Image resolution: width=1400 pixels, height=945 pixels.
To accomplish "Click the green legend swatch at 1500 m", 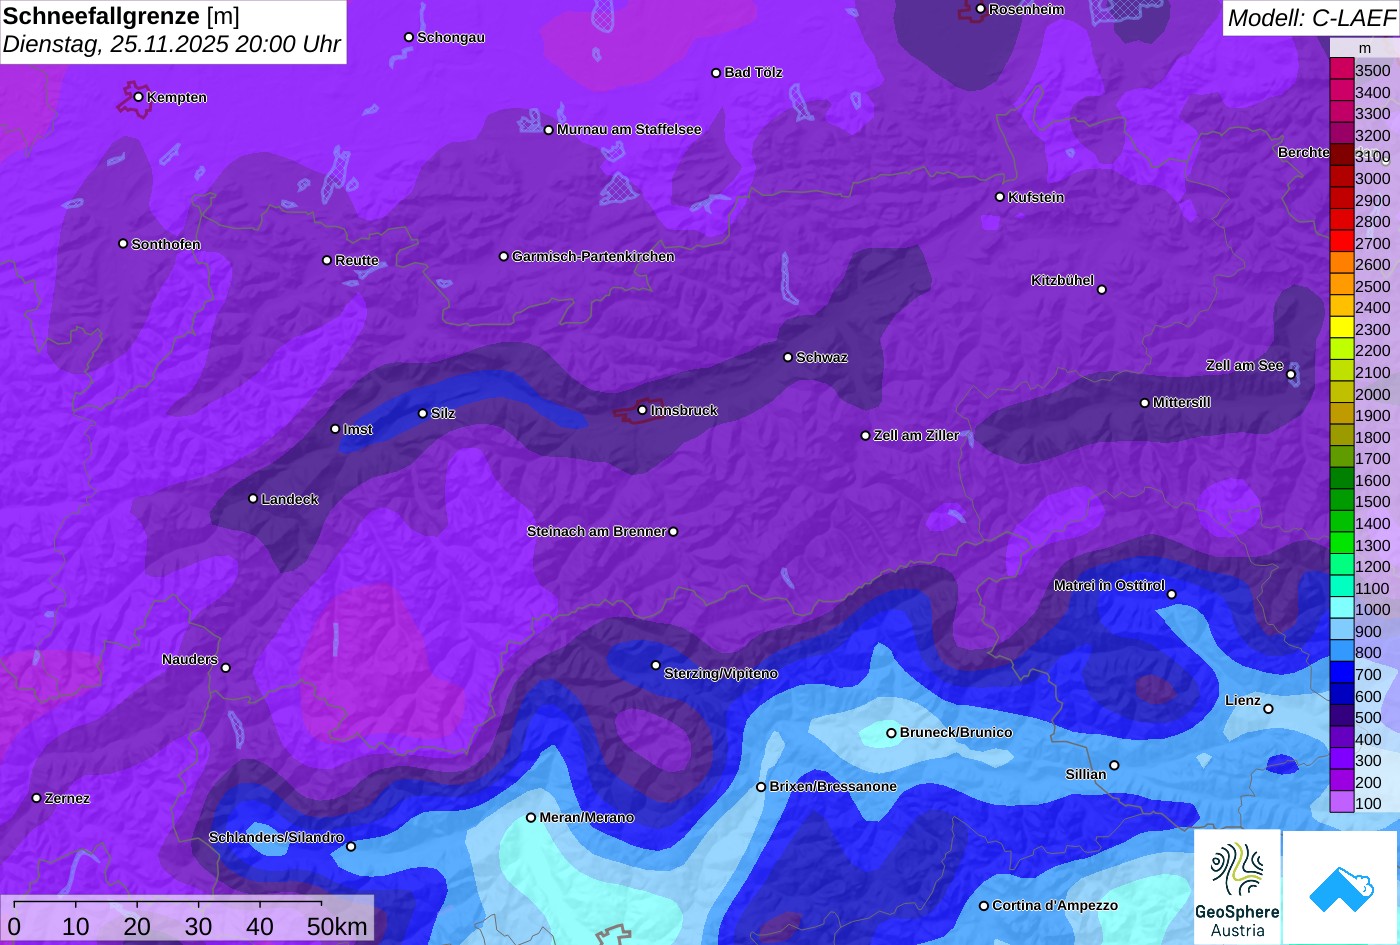I will pyautogui.click(x=1341, y=501).
